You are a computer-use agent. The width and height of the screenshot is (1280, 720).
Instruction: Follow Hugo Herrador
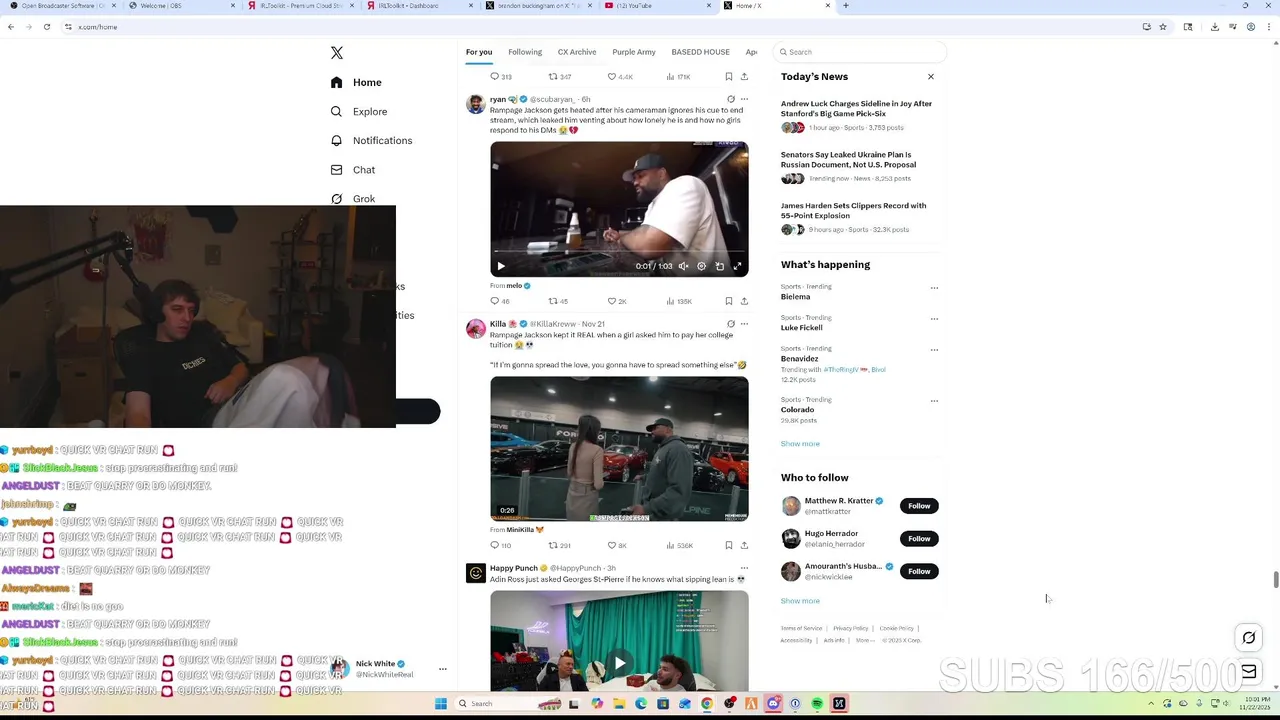(919, 538)
